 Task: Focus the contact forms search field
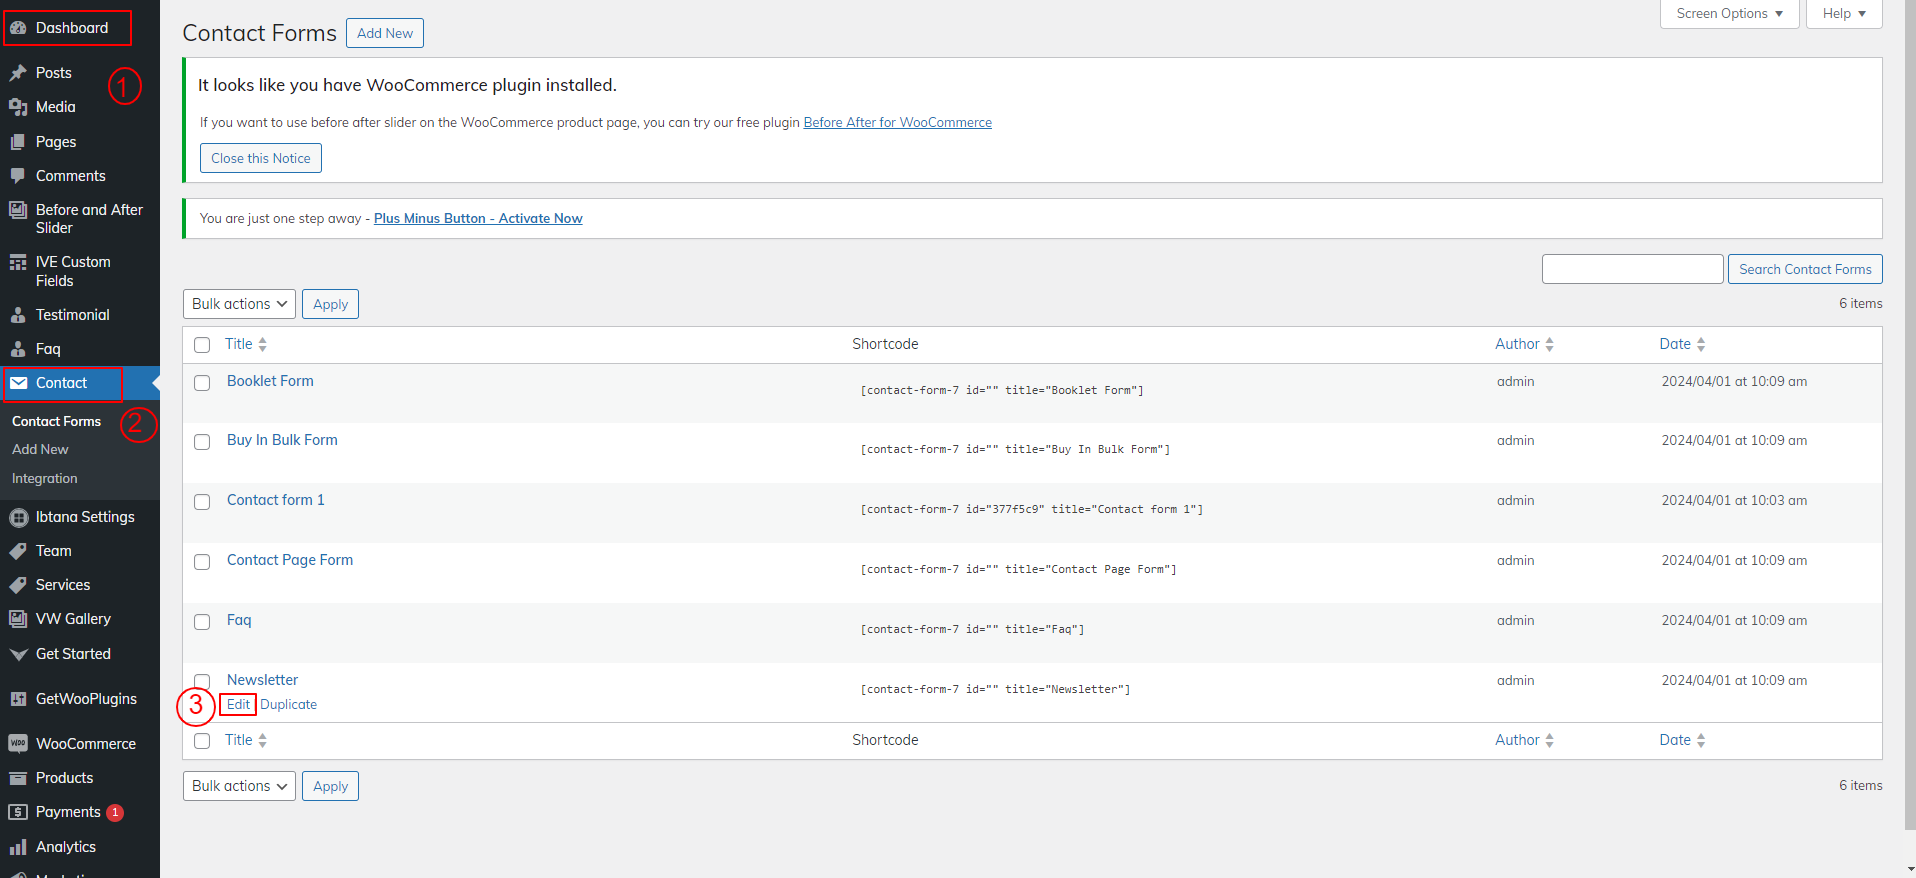(x=1632, y=269)
